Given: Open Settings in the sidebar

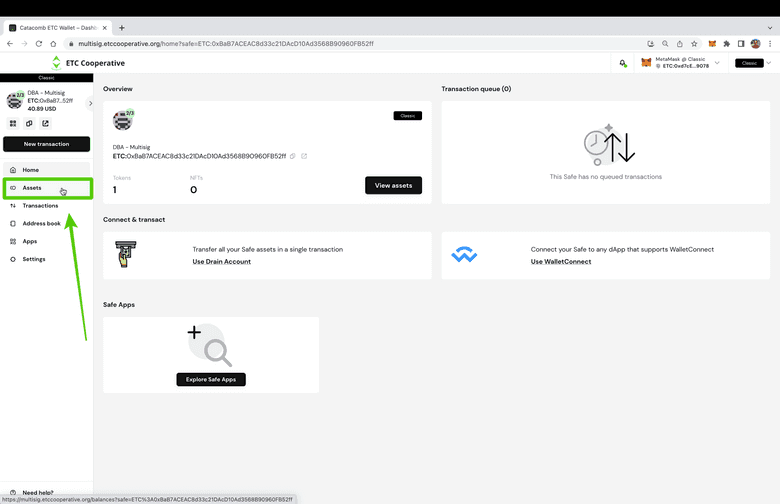Looking at the screenshot, I should tap(34, 259).
